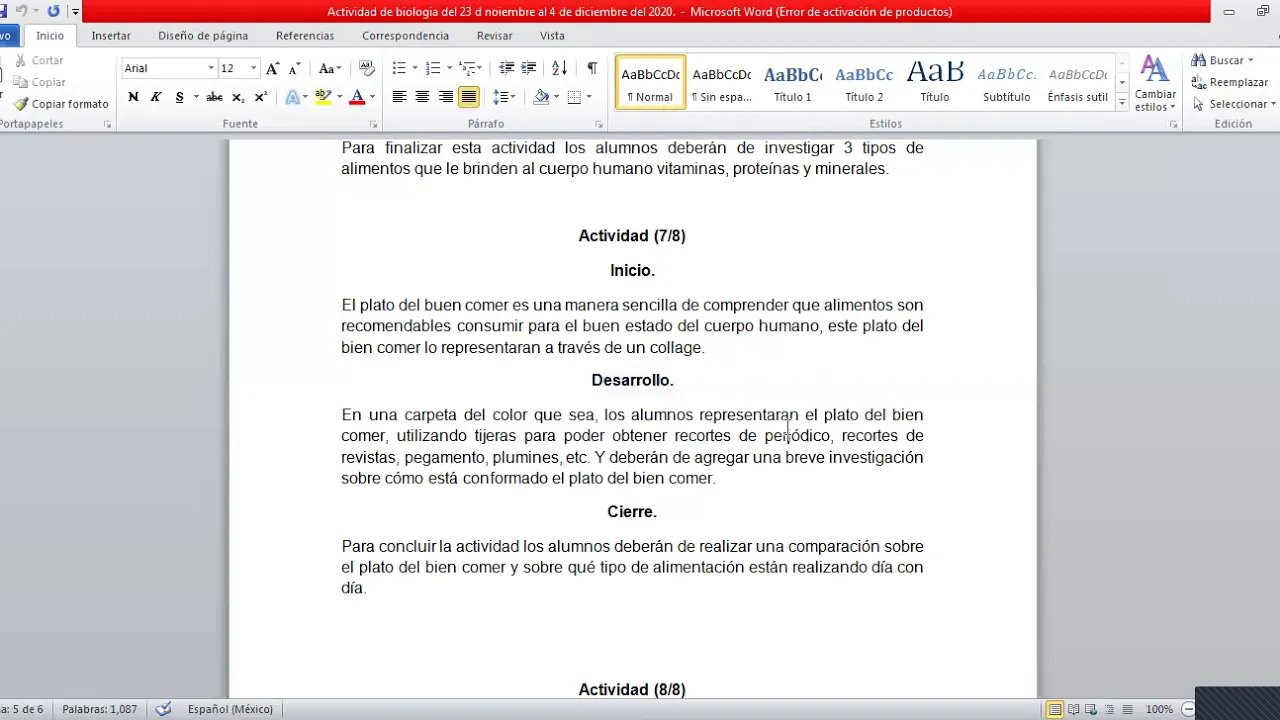Toggle superscript x² formatting

click(261, 97)
